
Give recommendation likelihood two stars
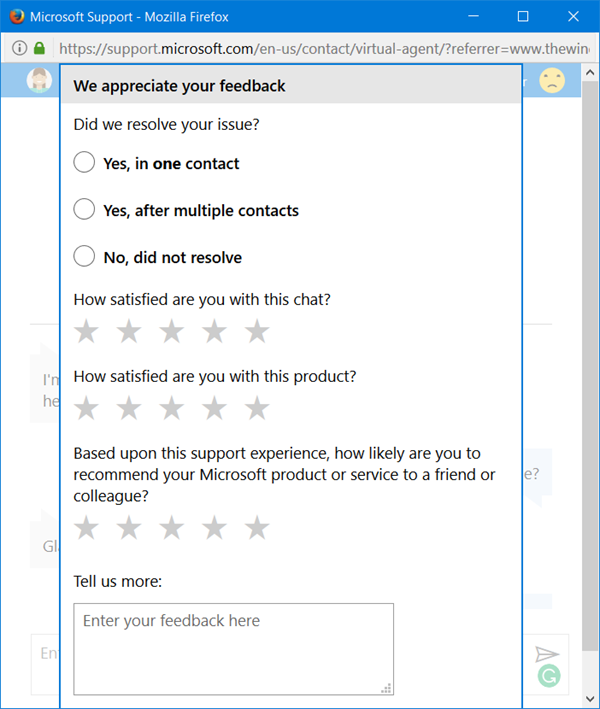pos(129,528)
